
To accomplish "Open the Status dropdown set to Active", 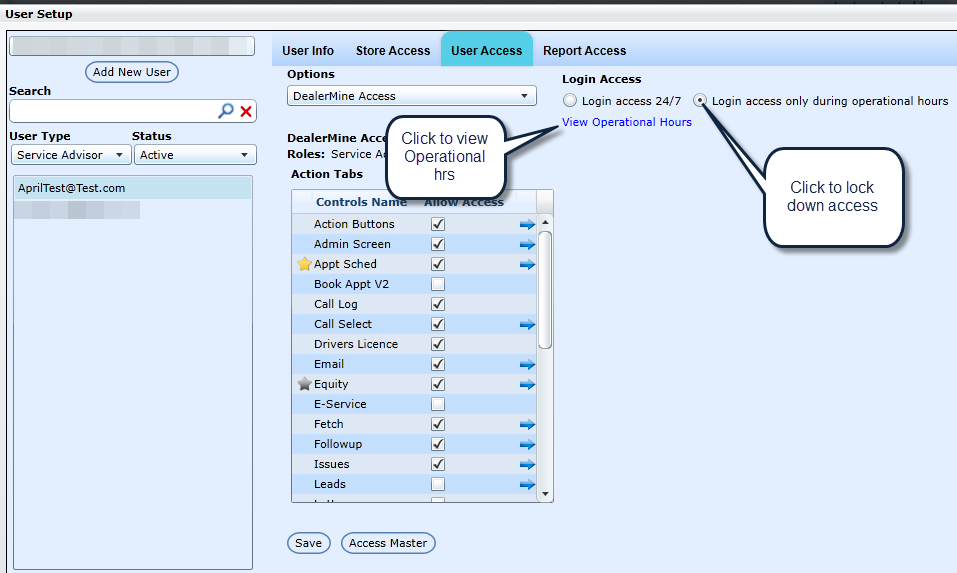I will [x=194, y=155].
